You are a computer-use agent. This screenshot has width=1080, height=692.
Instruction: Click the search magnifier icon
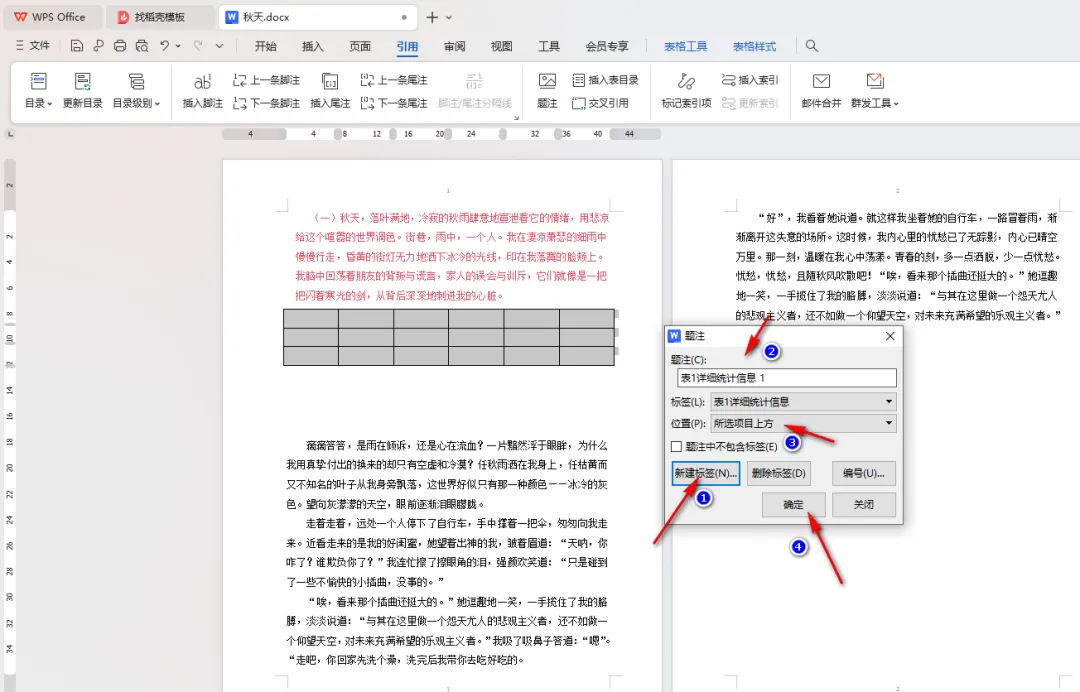click(x=812, y=45)
